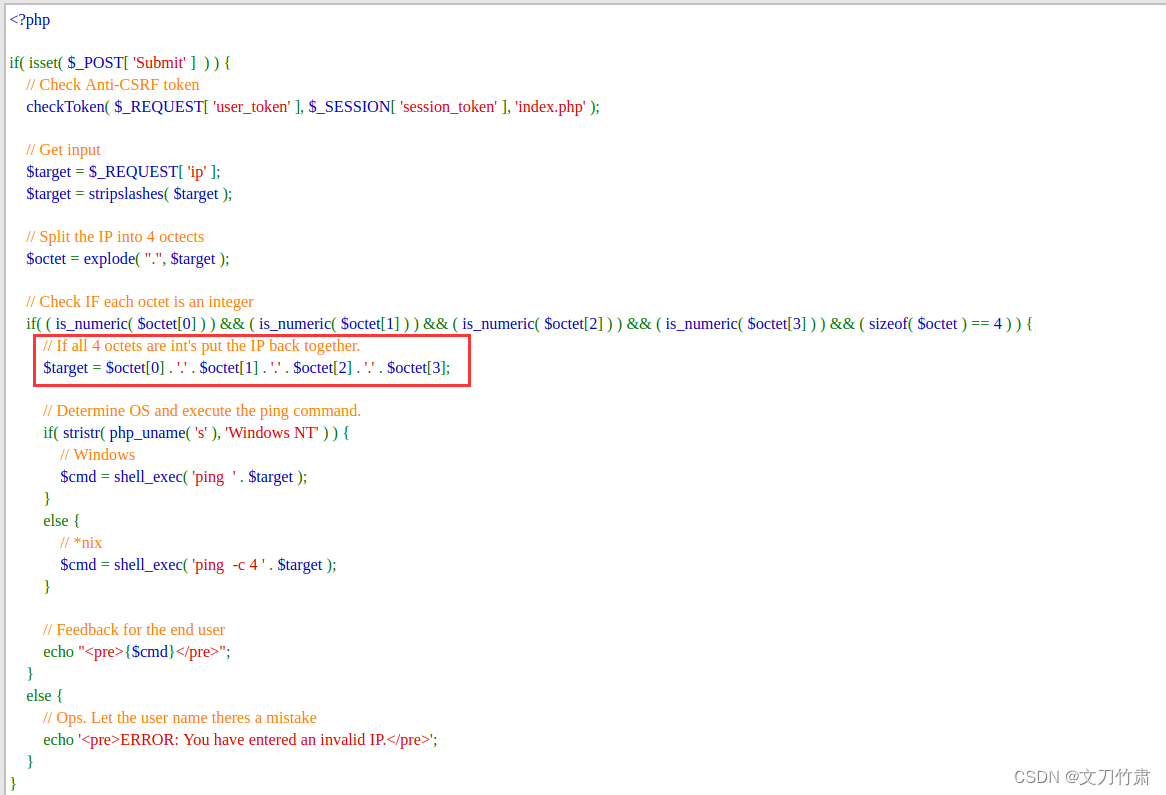The image size is (1166, 795).
Task: Select the '$octet = explode( ".", $target );' line
Action: click(x=128, y=259)
